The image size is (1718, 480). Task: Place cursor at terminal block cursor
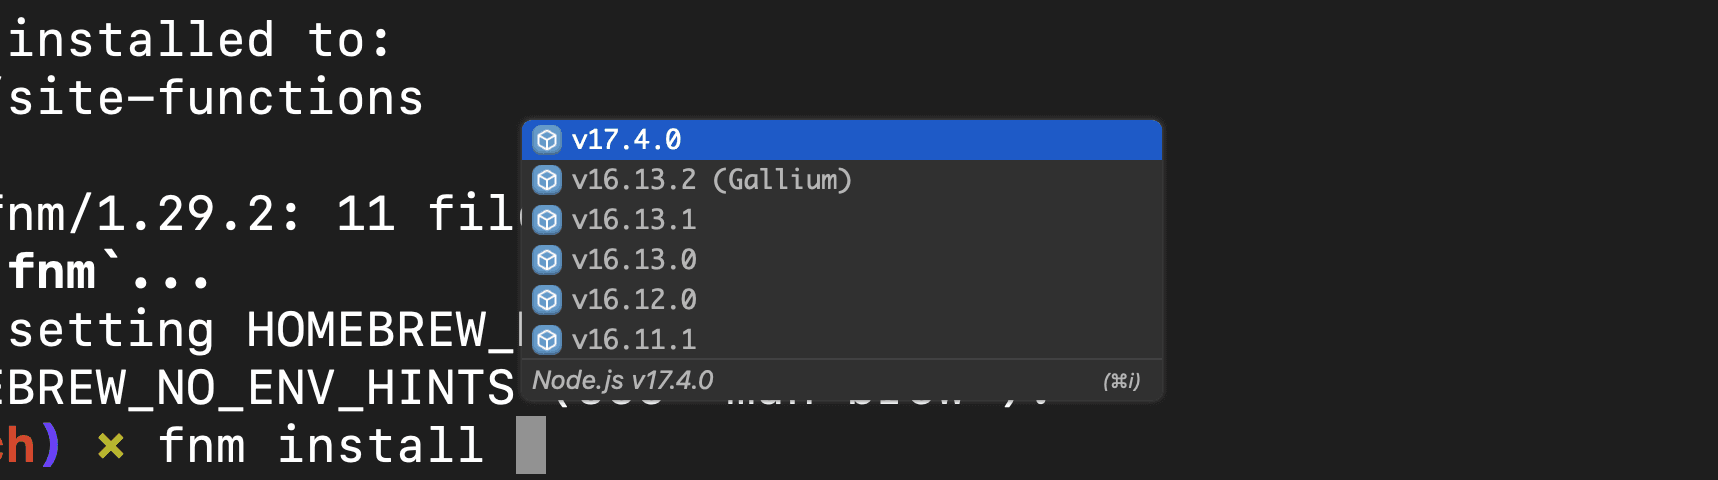coord(531,445)
